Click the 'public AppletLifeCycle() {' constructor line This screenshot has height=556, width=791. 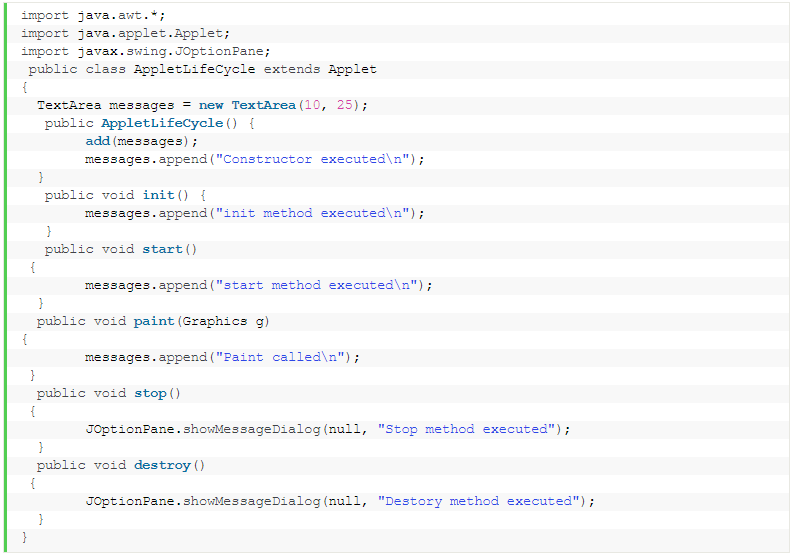click(150, 124)
